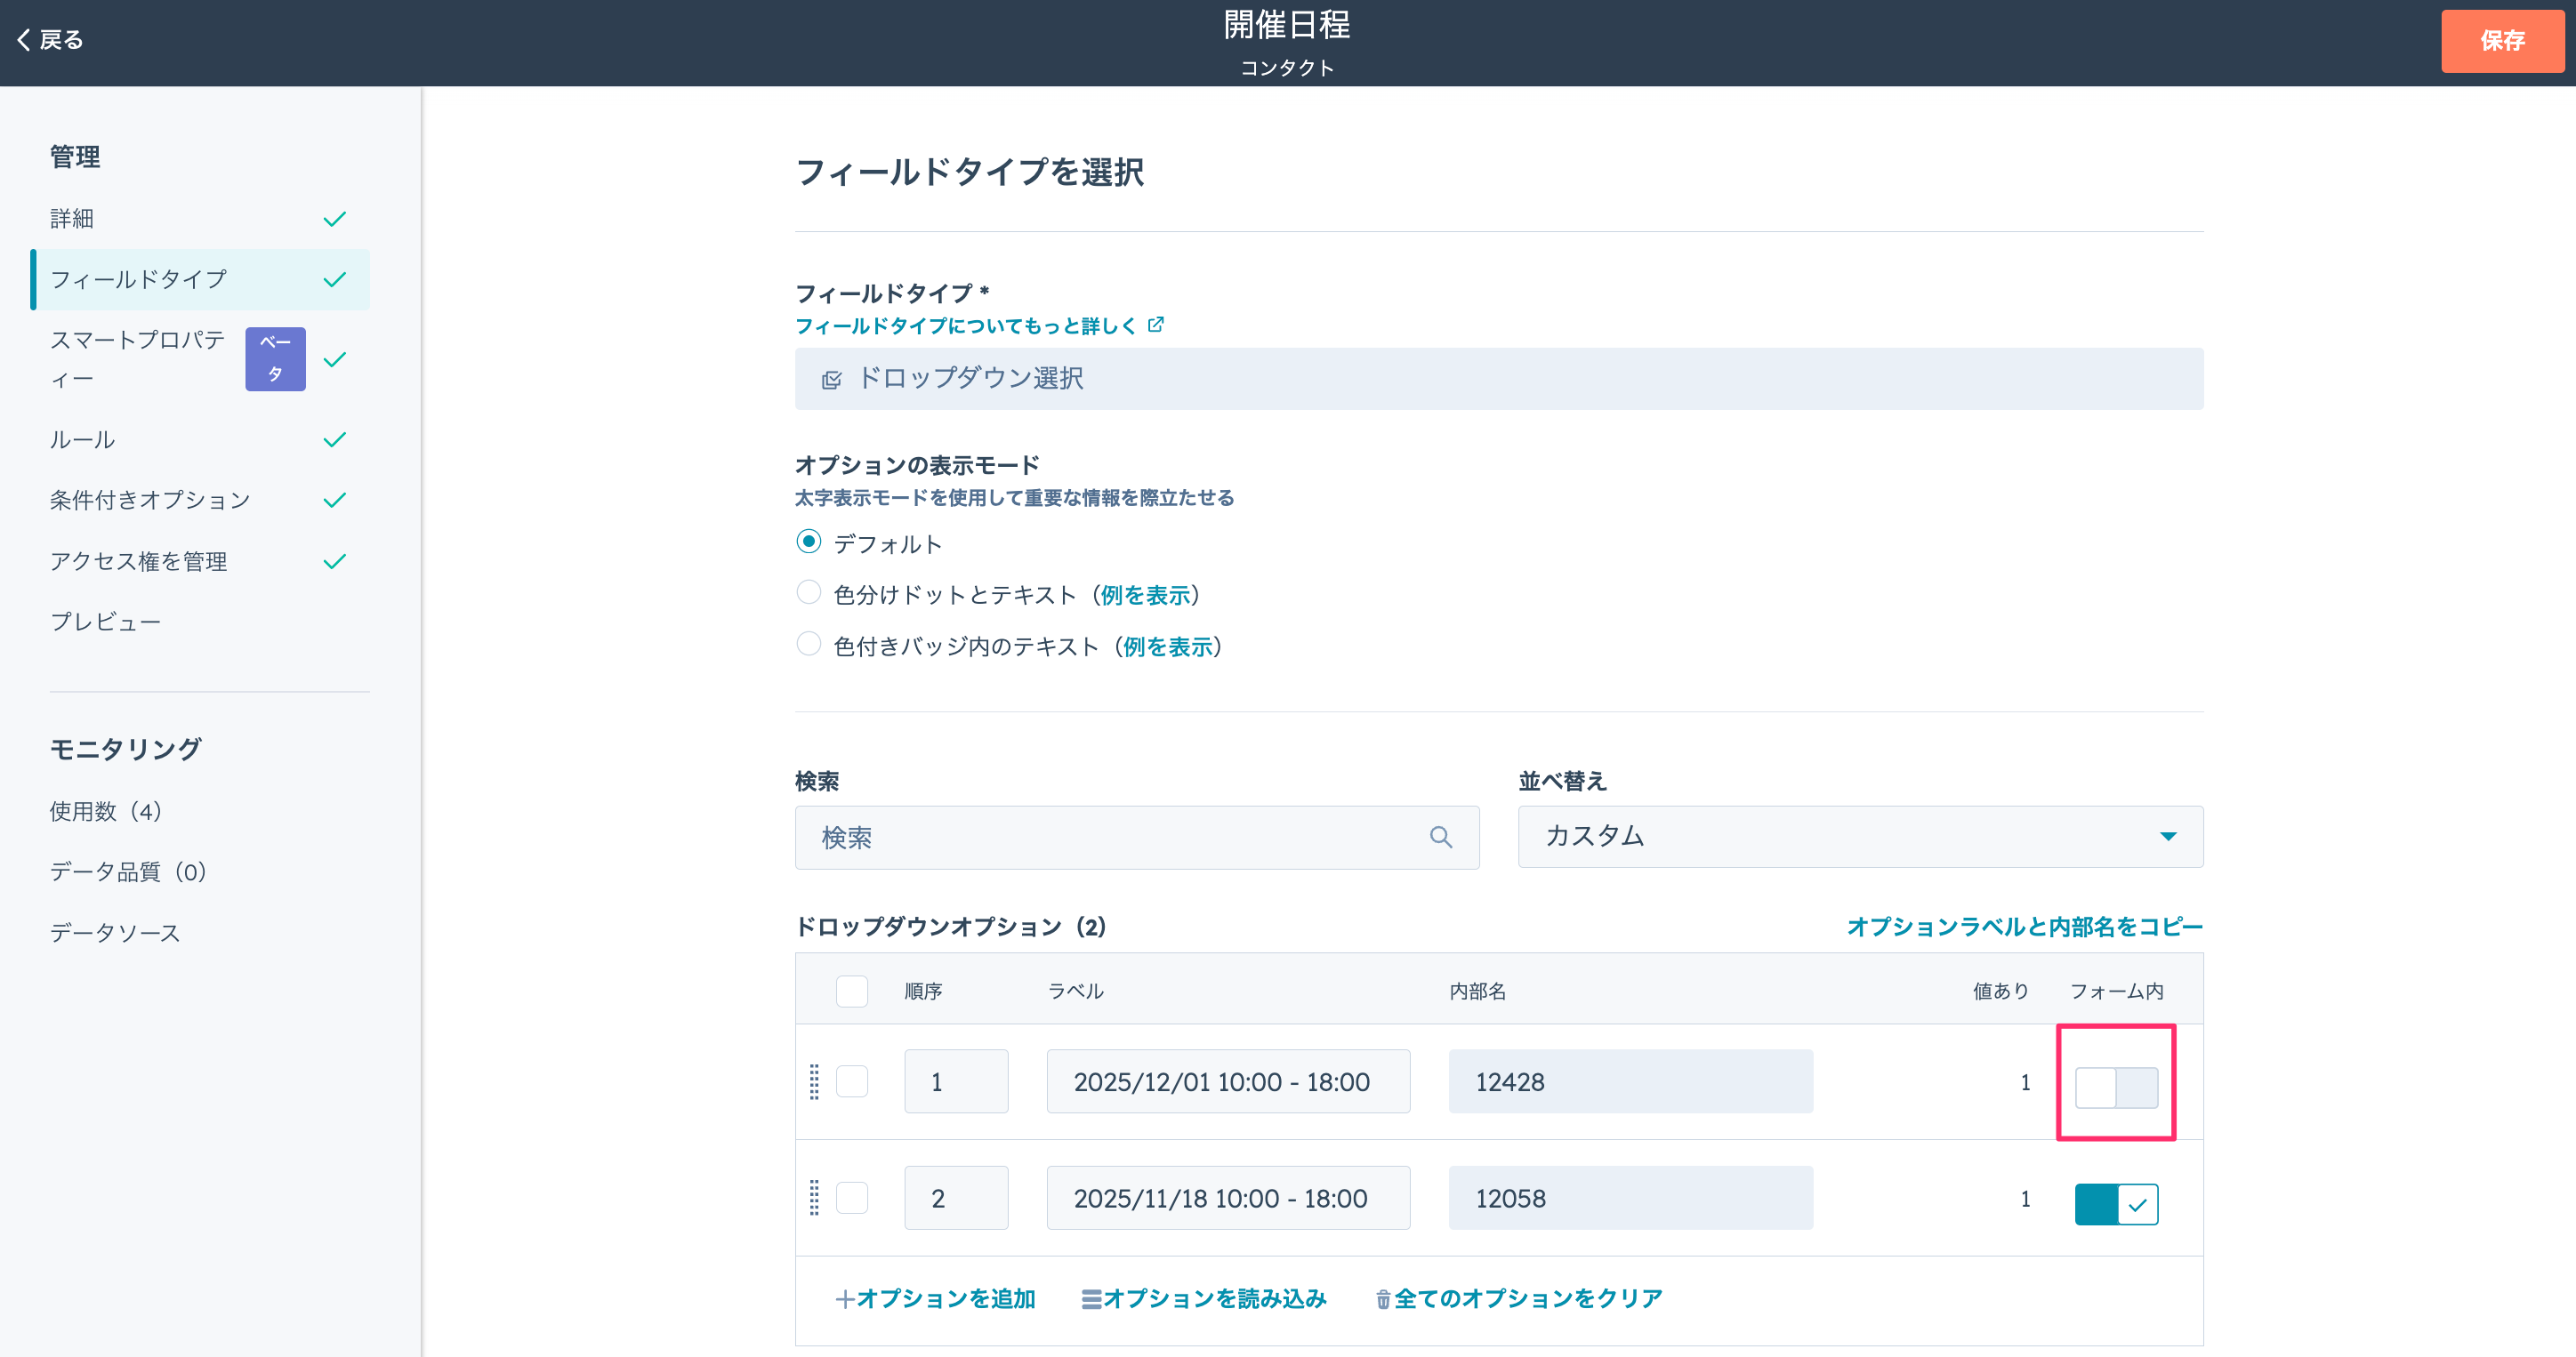Image resolution: width=2576 pixels, height=1357 pixels.
Task: Click the dropdown-select icon beside ドロップダウン選択
Action: pos(831,380)
